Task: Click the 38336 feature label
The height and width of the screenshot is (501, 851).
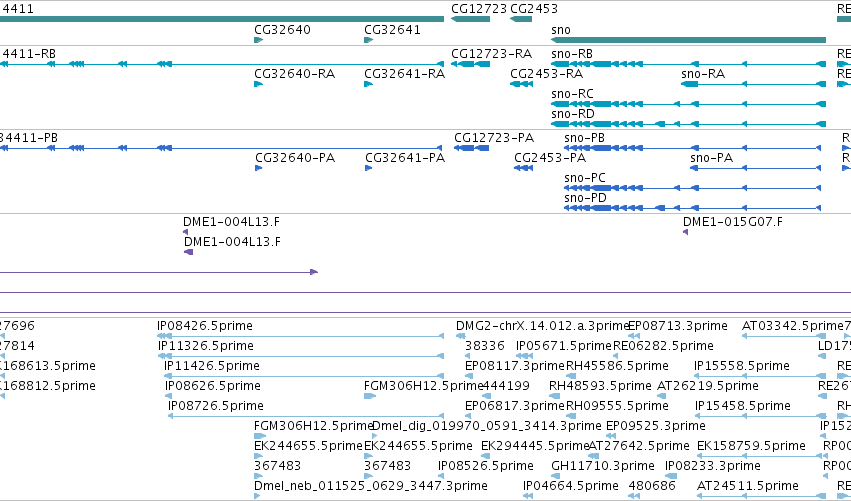Action: [x=485, y=346]
